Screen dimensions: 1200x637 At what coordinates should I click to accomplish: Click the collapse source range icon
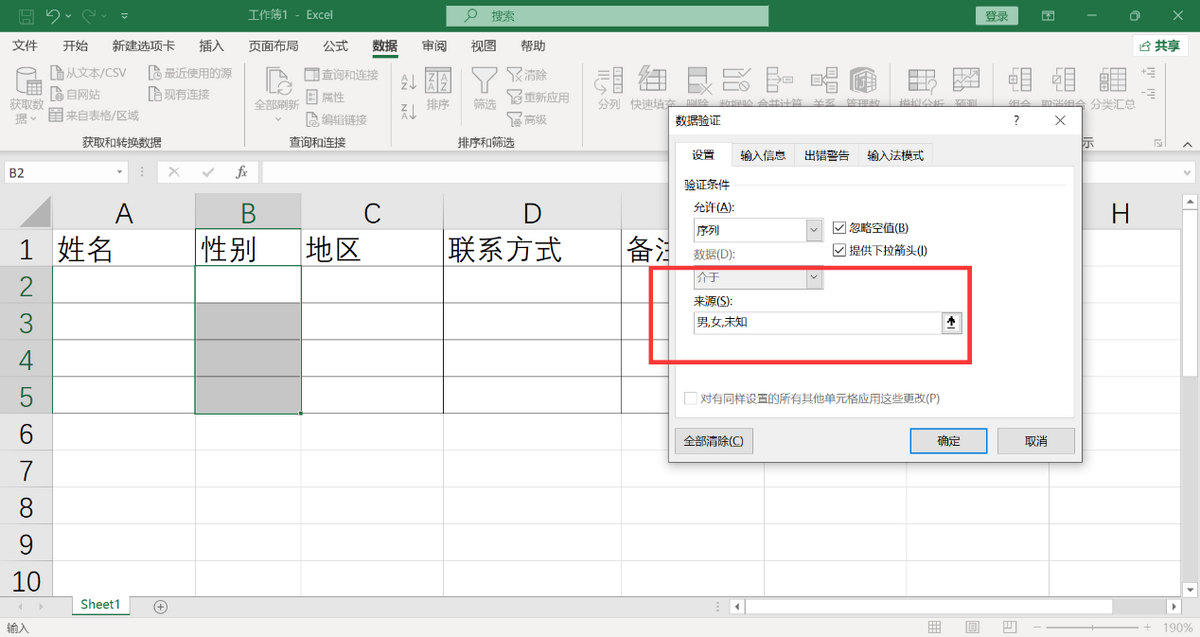tap(951, 322)
